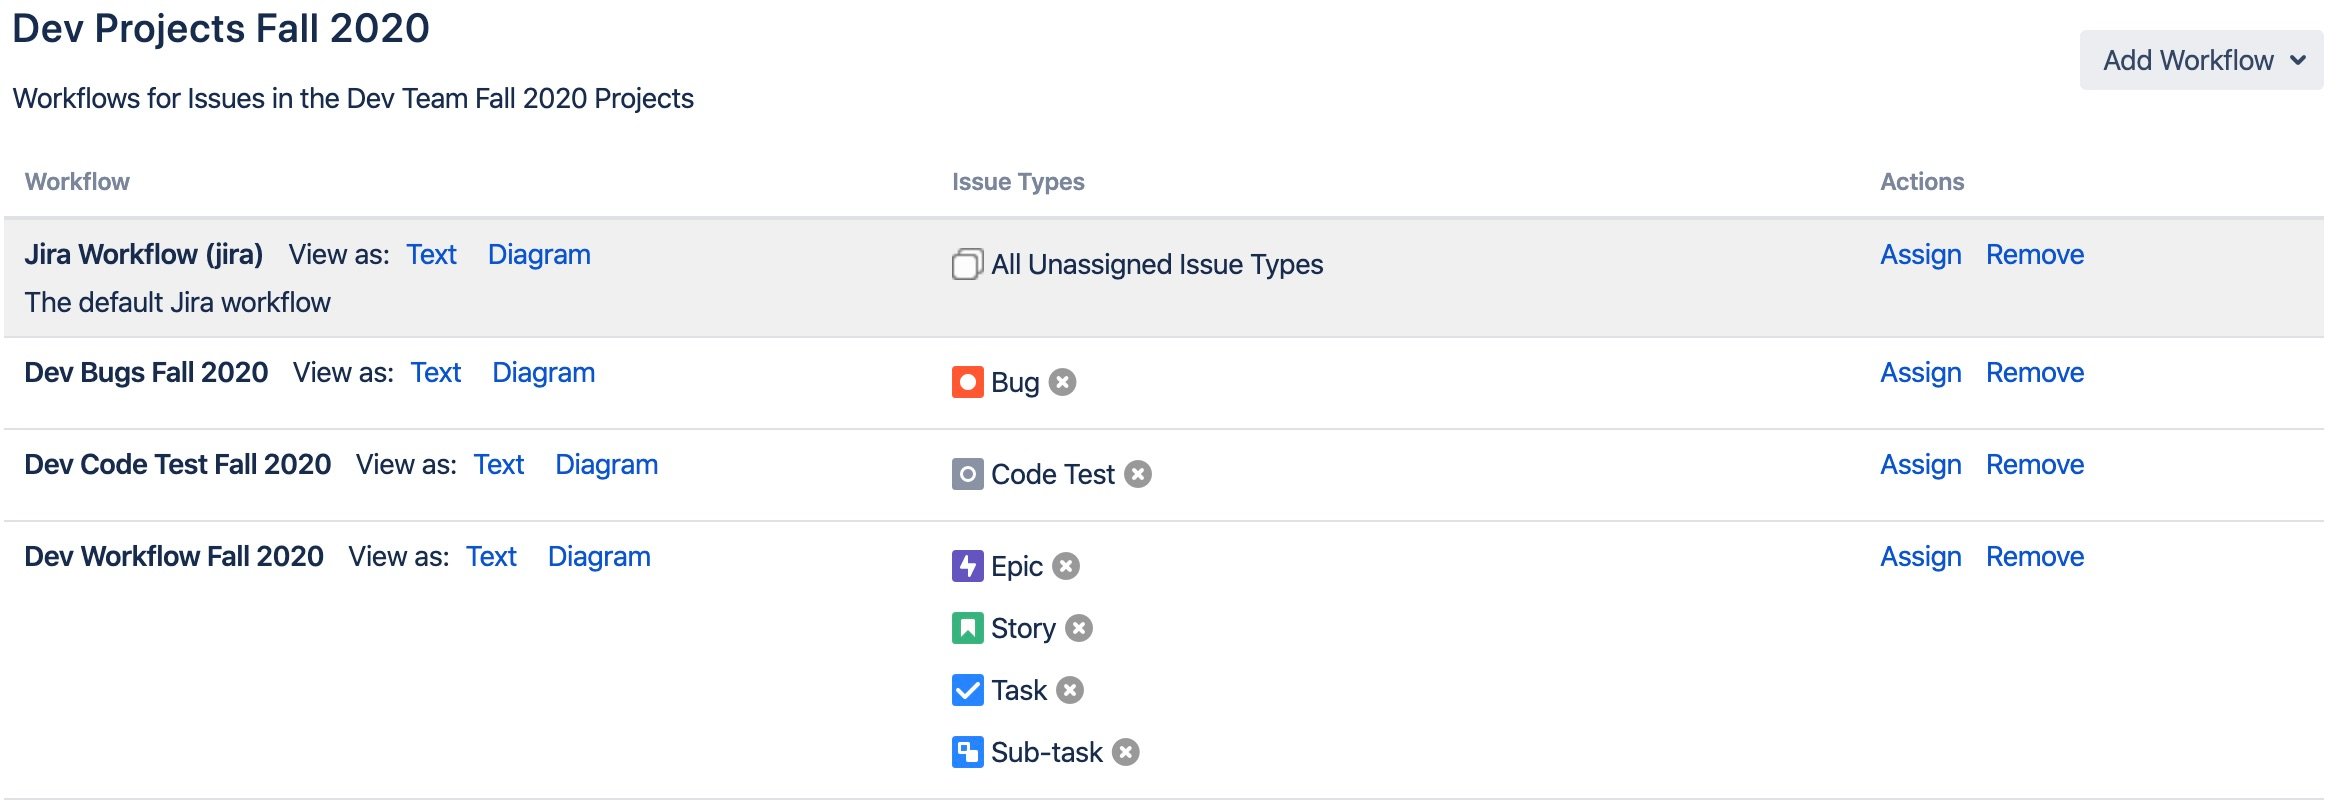View Dev Bugs Fall 2020 as Text
This screenshot has height=808, width=2344.
[436, 373]
